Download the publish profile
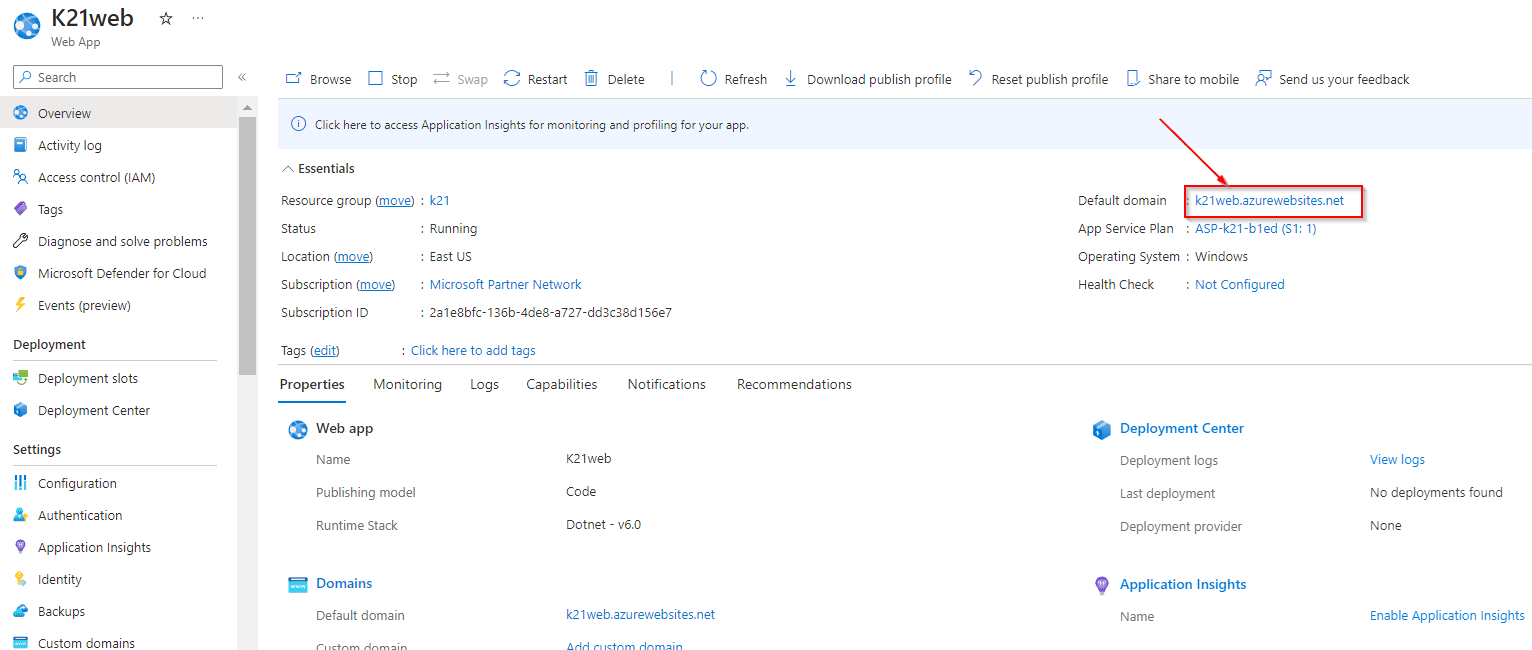This screenshot has width=1532, height=650. click(866, 78)
